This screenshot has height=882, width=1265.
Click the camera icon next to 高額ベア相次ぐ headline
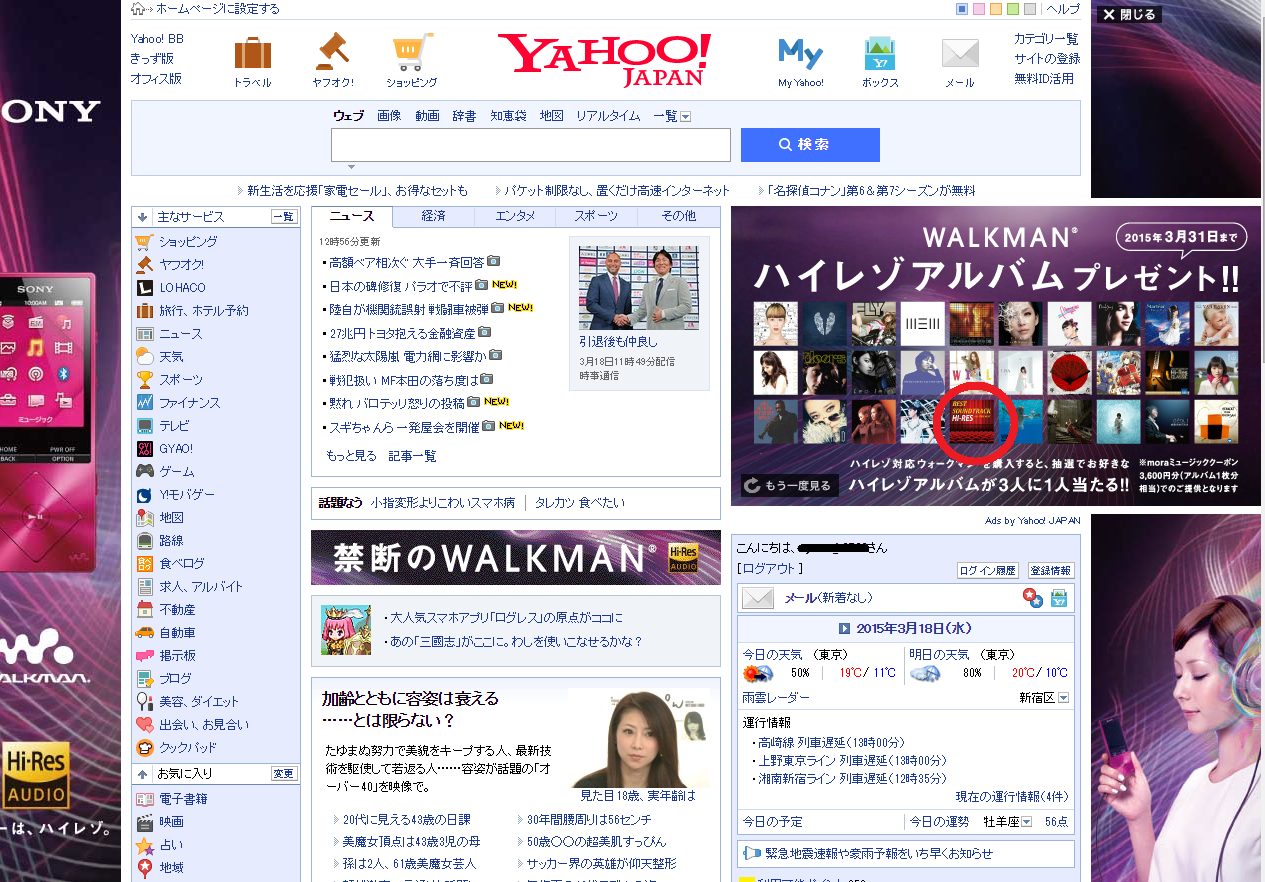(493, 261)
